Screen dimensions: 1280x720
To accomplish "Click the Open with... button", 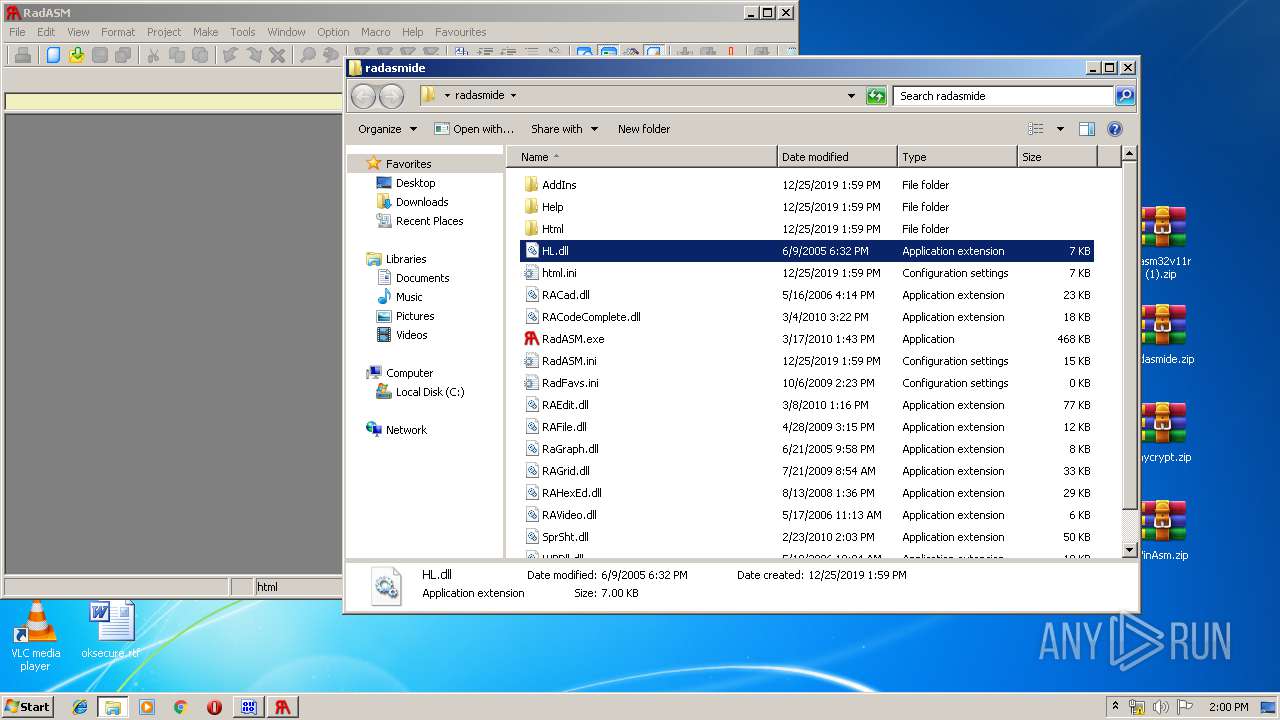I will click(474, 129).
